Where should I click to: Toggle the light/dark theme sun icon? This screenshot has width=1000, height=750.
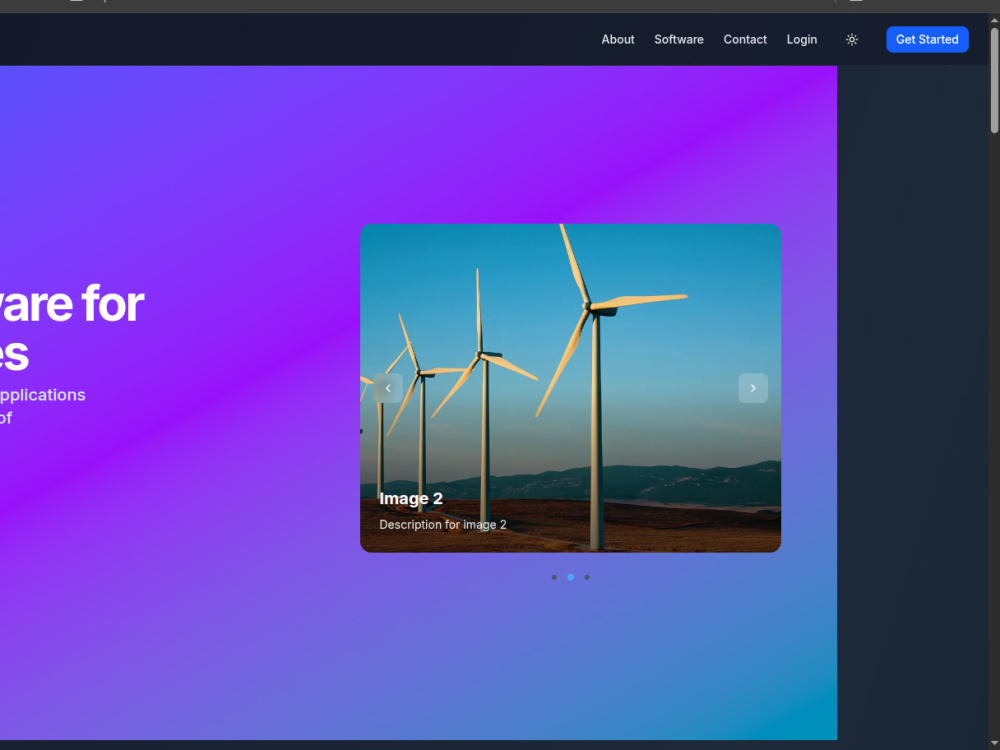(x=851, y=40)
